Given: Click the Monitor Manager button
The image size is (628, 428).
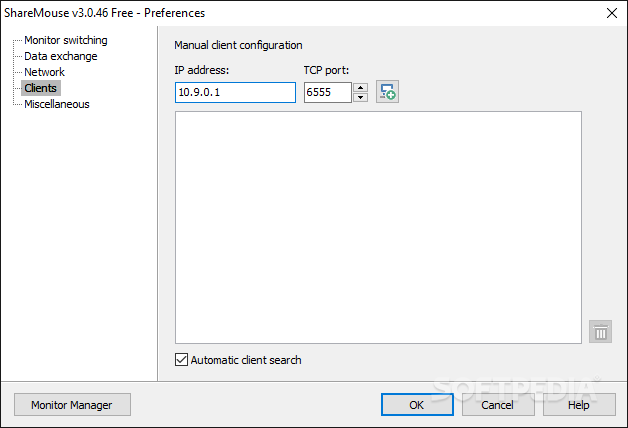Looking at the screenshot, I should [x=72, y=405].
